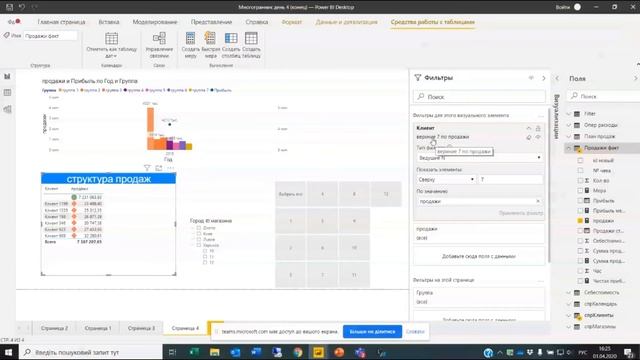
Task: Click Mark as date table icon
Action: pos(111,38)
